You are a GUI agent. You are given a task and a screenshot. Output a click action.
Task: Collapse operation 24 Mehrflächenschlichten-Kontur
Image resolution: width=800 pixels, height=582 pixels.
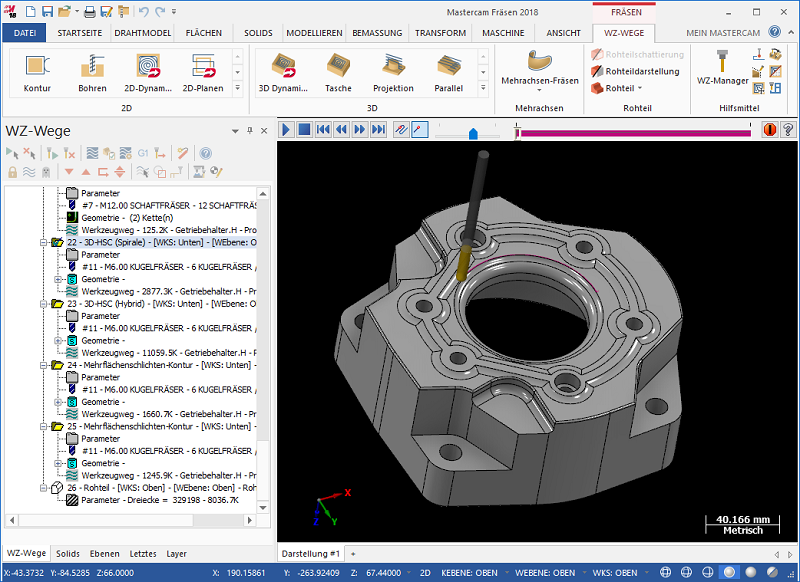(x=44, y=365)
